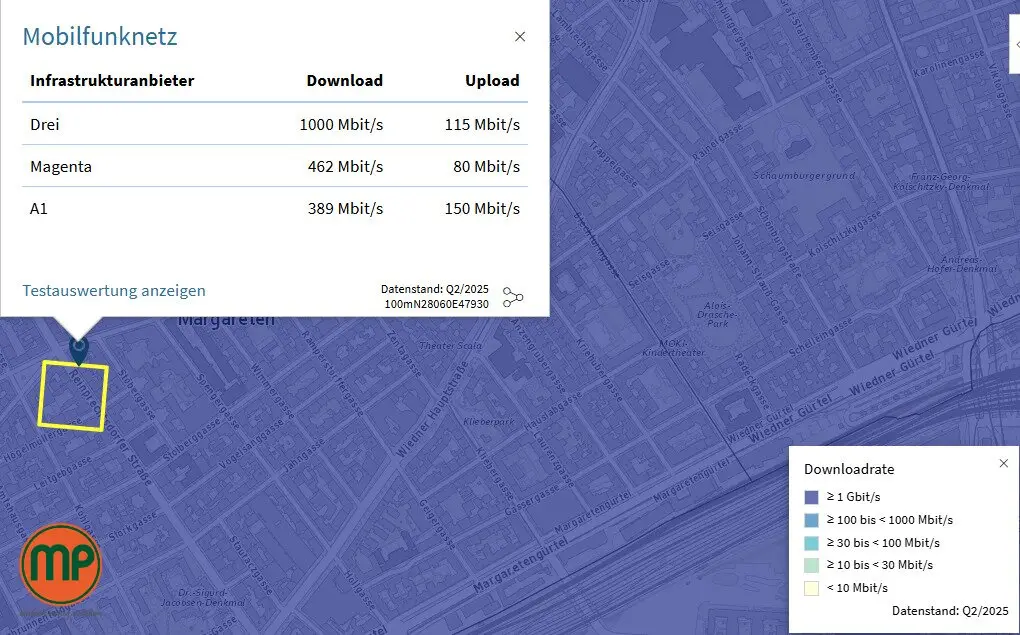
Task: Click the 462 Mbit/s download value
Action: [x=345, y=167]
